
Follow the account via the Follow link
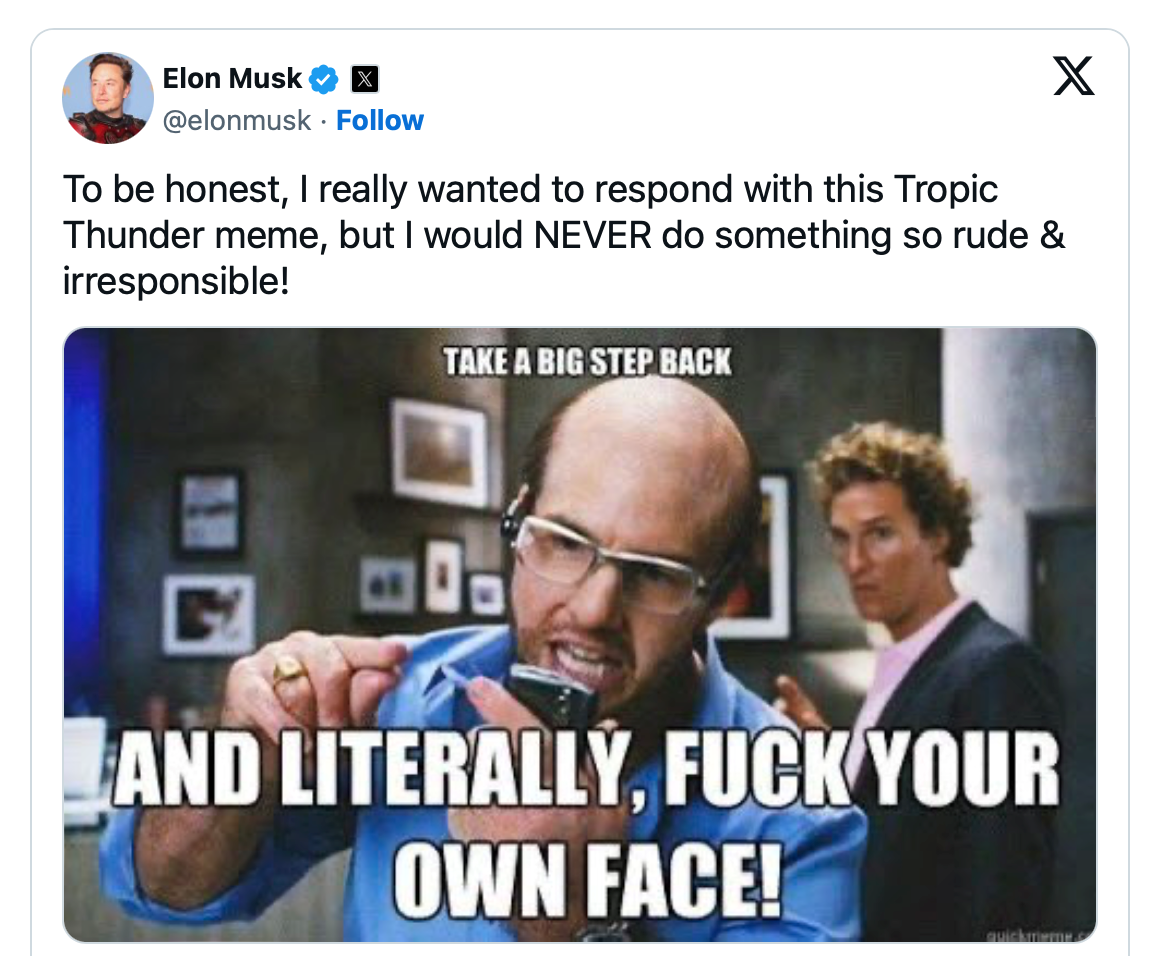(x=380, y=120)
